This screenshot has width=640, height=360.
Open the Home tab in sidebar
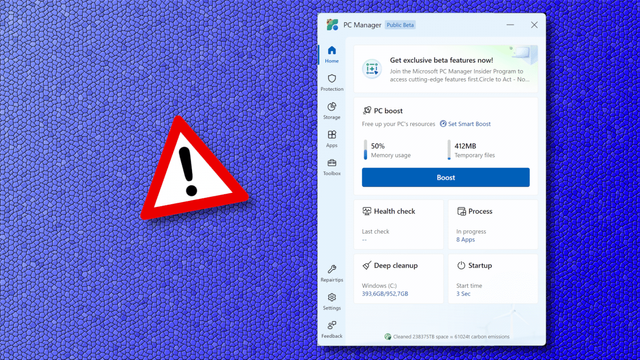click(331, 54)
